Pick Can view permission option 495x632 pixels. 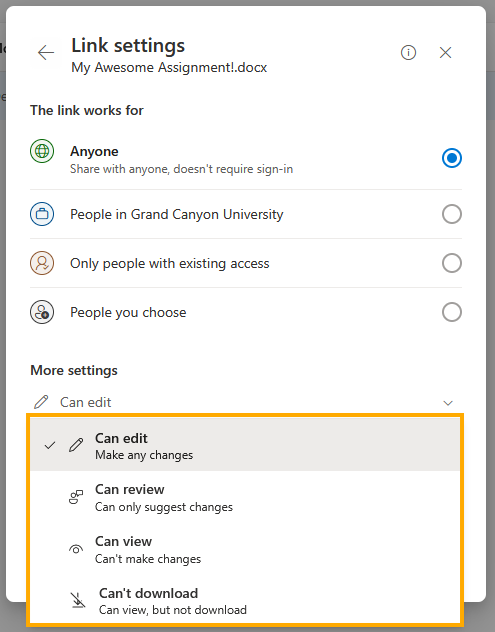click(245, 549)
